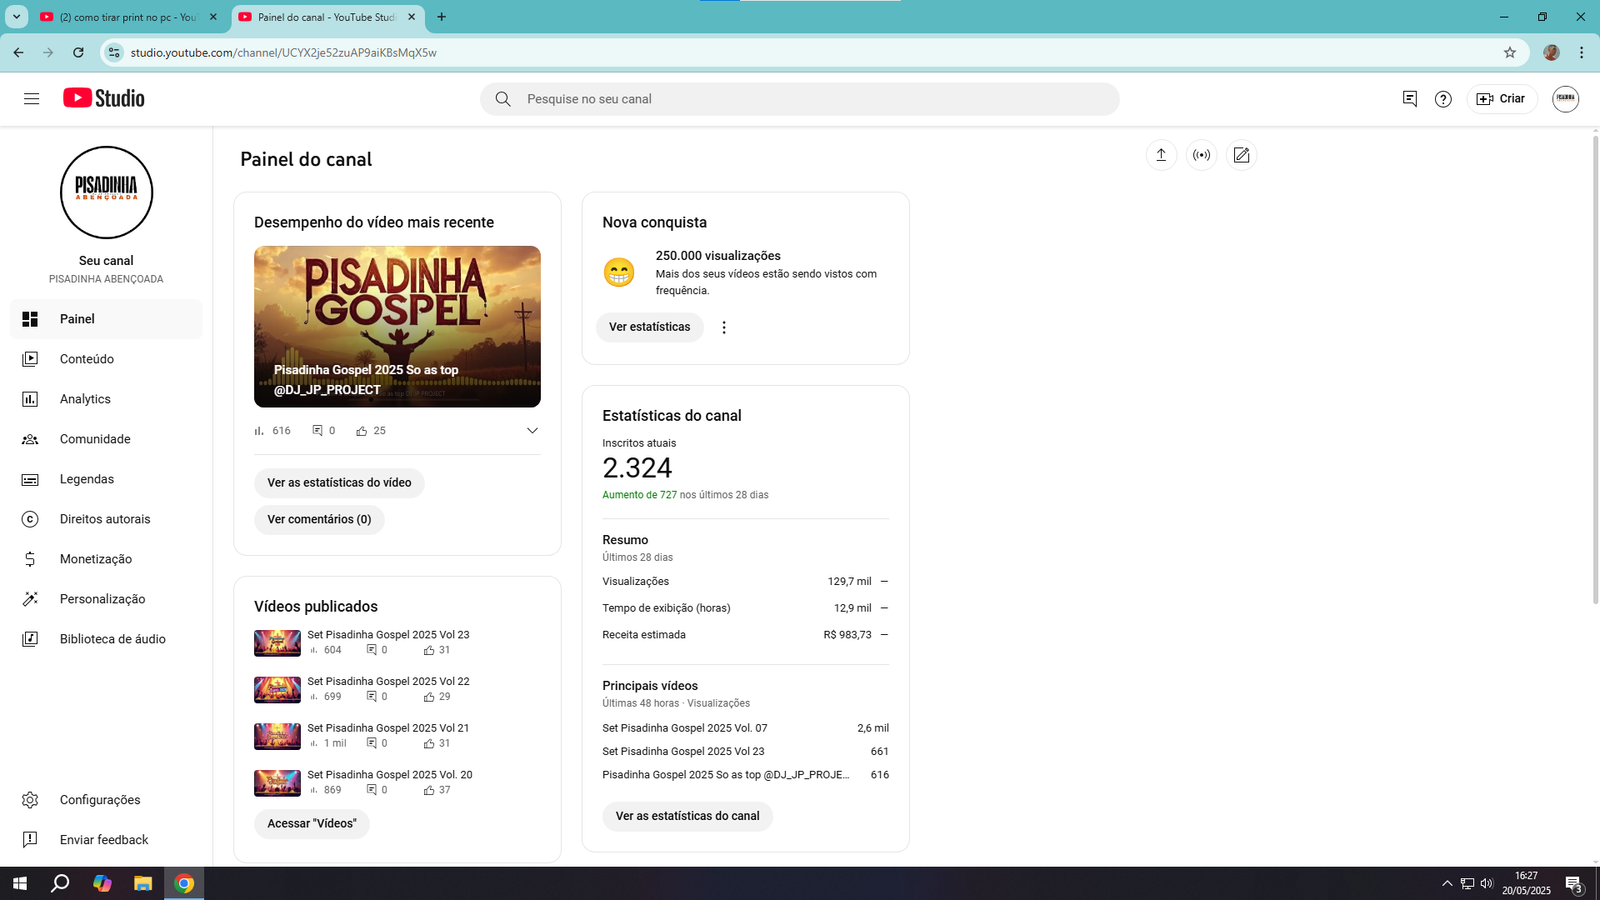Click the upload video arrow icon
The image size is (1600, 900).
tap(1161, 155)
